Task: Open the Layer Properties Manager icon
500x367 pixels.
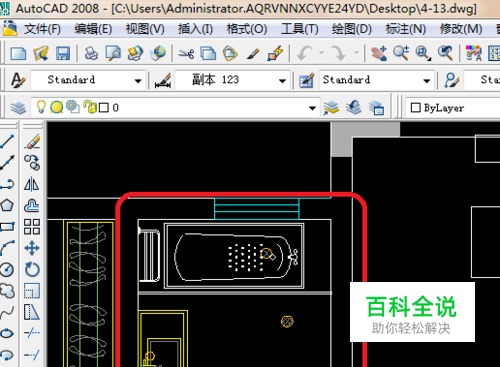Action: (18, 108)
